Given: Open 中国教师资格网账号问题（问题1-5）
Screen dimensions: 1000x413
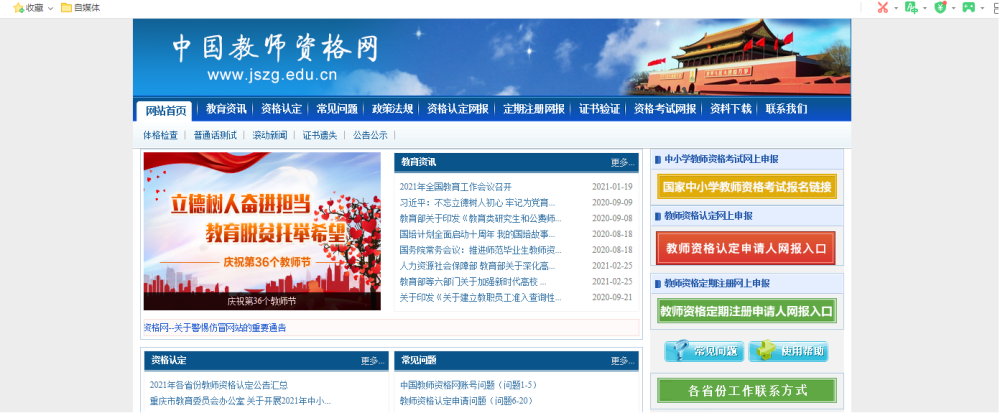Looking at the screenshot, I should [x=468, y=385].
